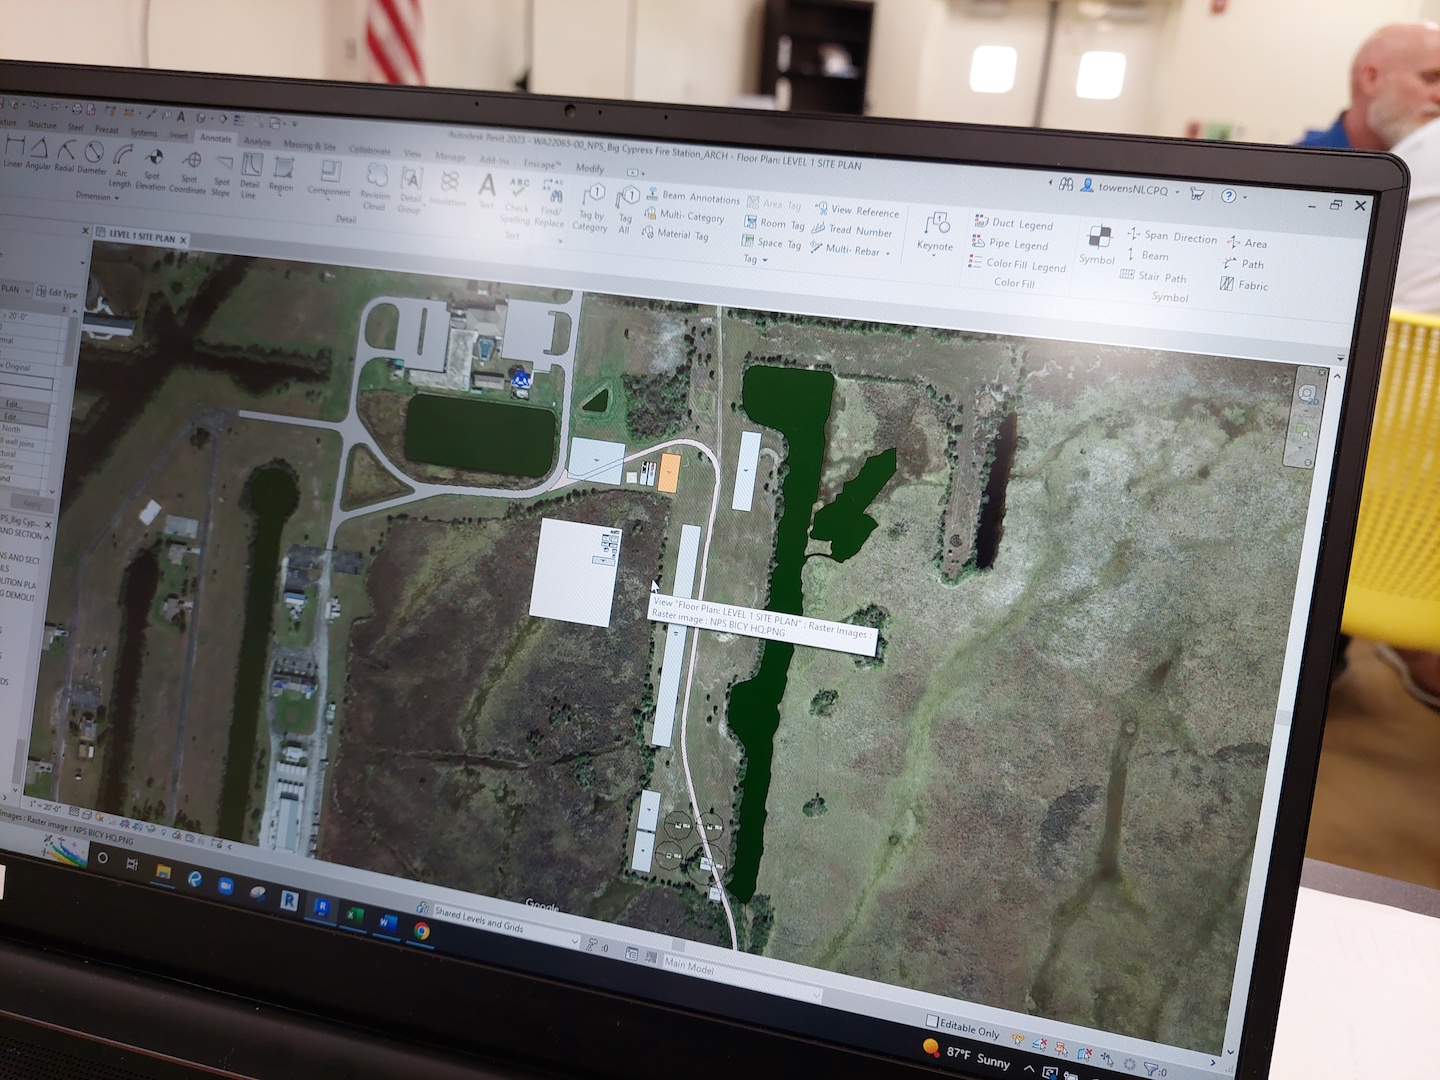Close the LEVEL 1 SITE PLAN view tab
The height and width of the screenshot is (1080, 1440).
point(183,239)
